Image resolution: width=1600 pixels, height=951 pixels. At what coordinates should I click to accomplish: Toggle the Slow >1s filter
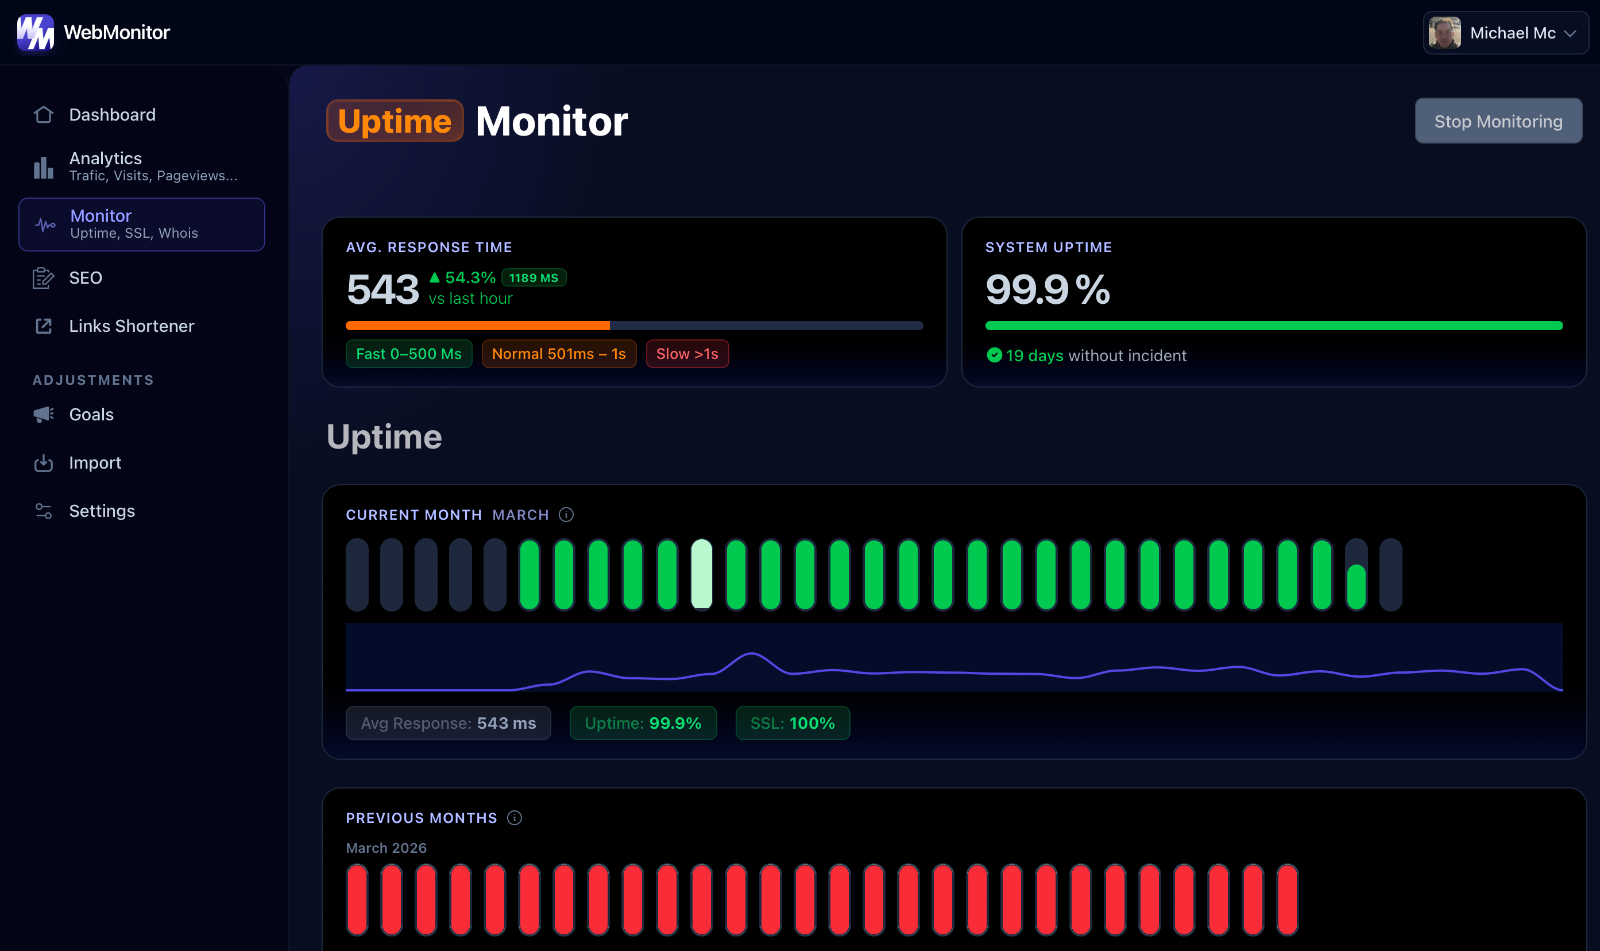tap(687, 353)
